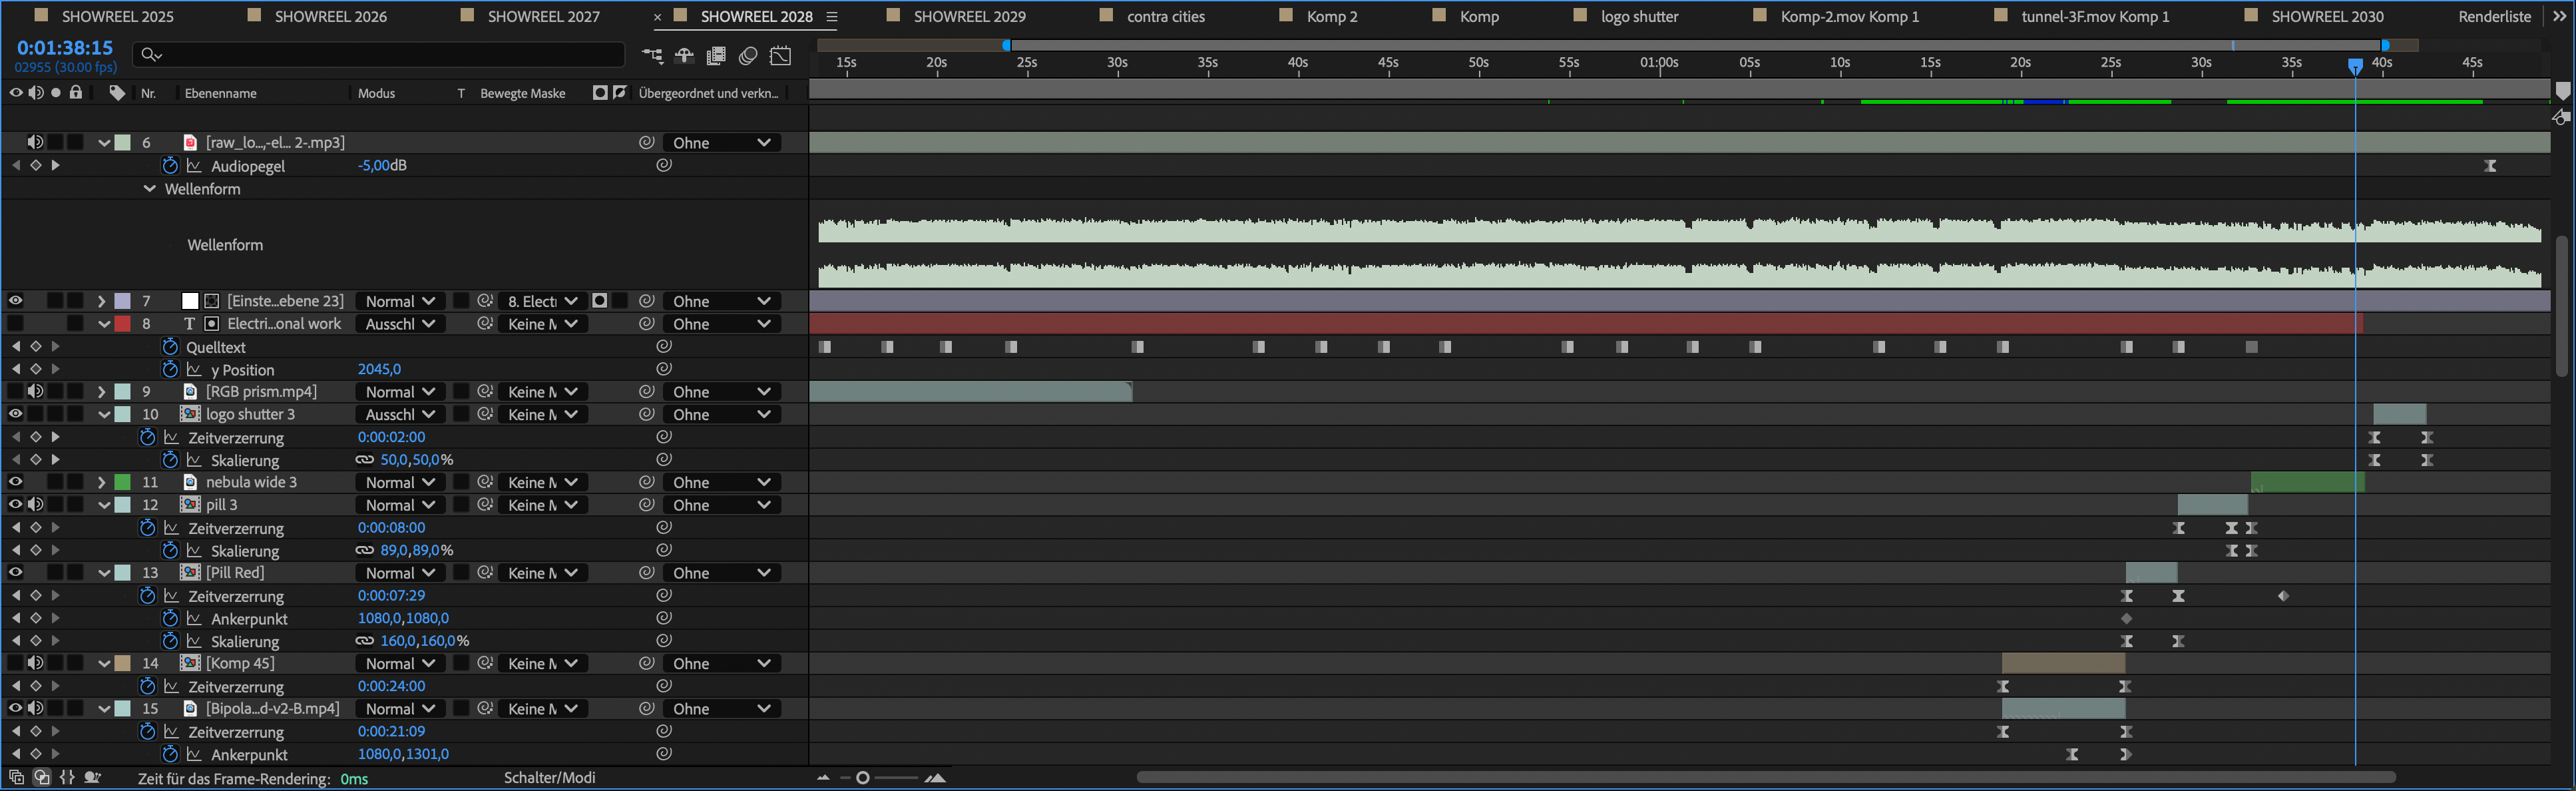Hide the logo shutter 3 layer
Screen dimensions: 2576x791
[15, 414]
